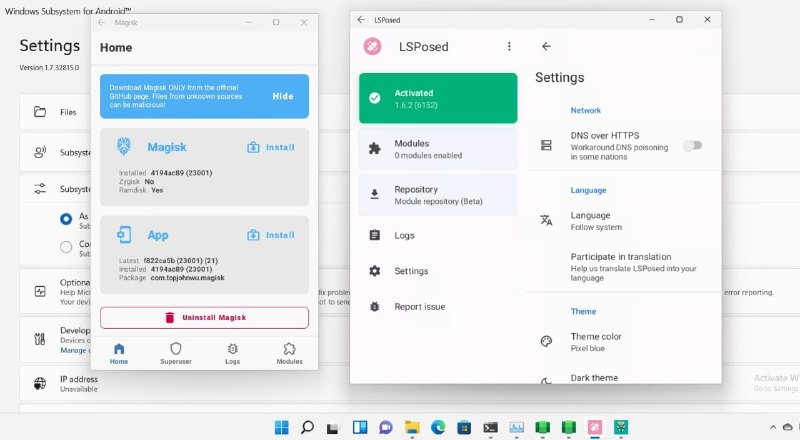Switch to the Superuser tab
Screen dimensions: 800x440
click(176, 353)
